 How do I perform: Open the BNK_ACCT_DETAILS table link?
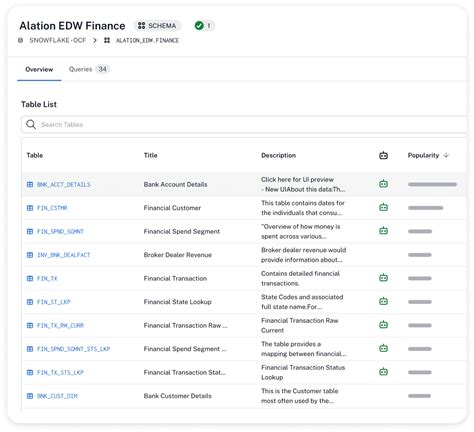[x=64, y=184]
